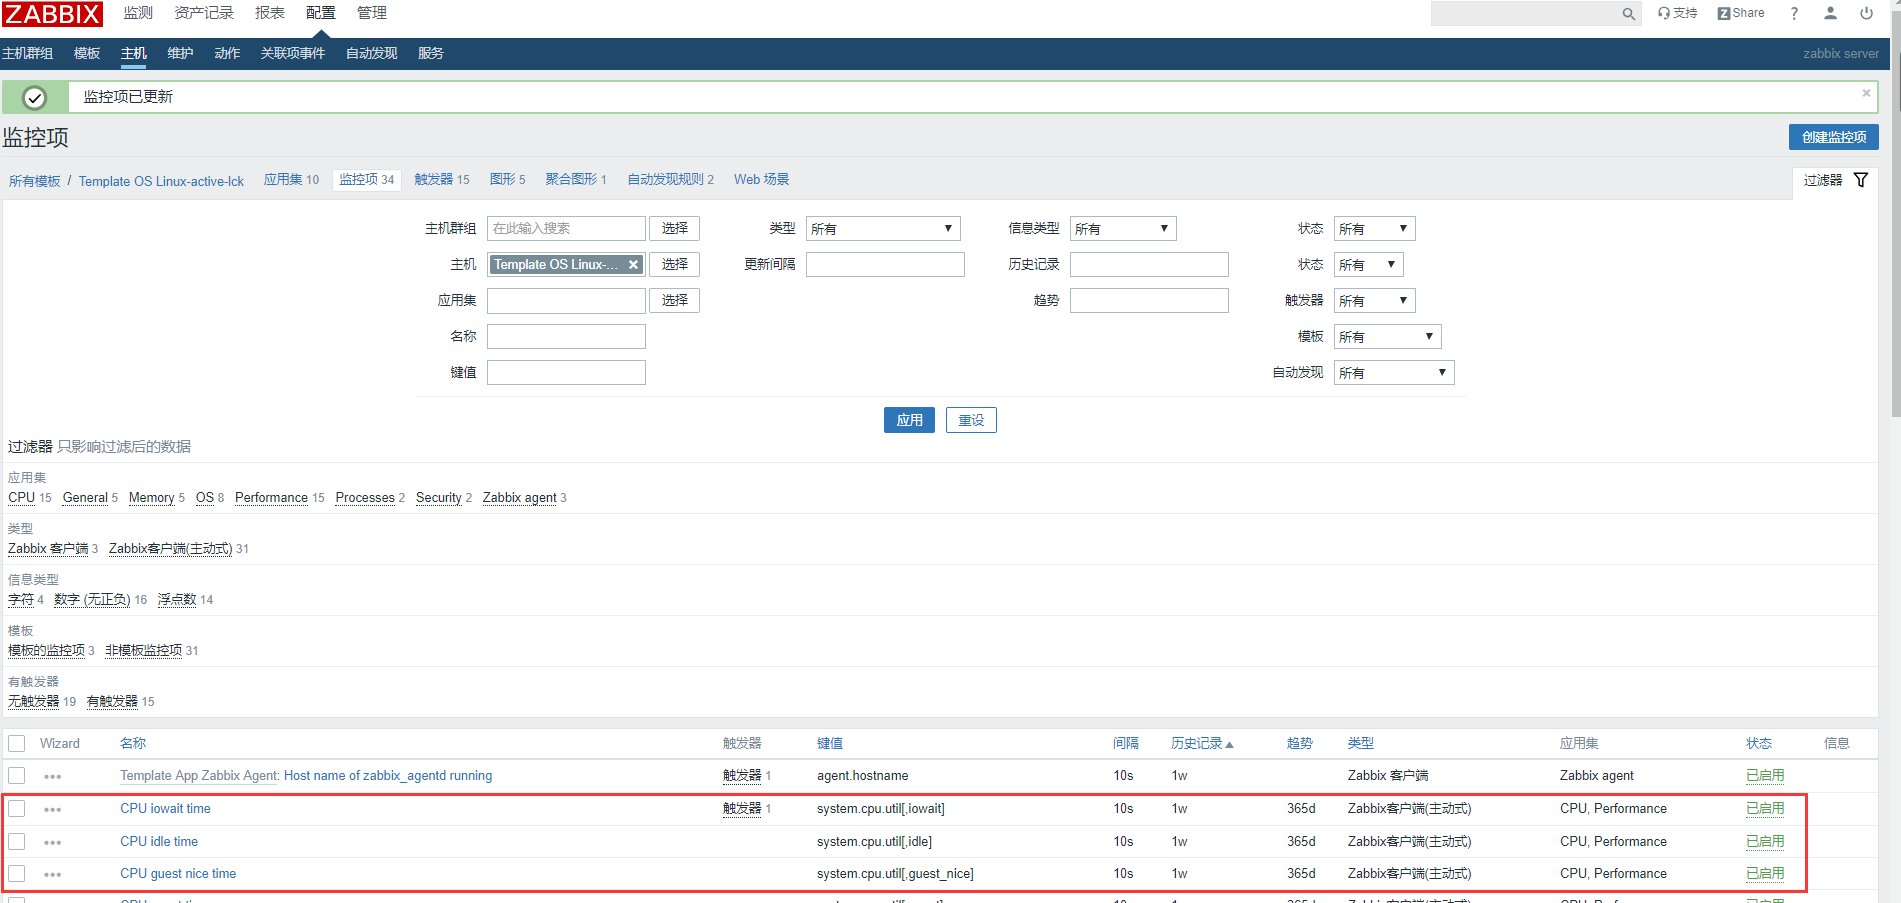Focus the 更新间隔 input field
The width and height of the screenshot is (1901, 903).
[885, 265]
